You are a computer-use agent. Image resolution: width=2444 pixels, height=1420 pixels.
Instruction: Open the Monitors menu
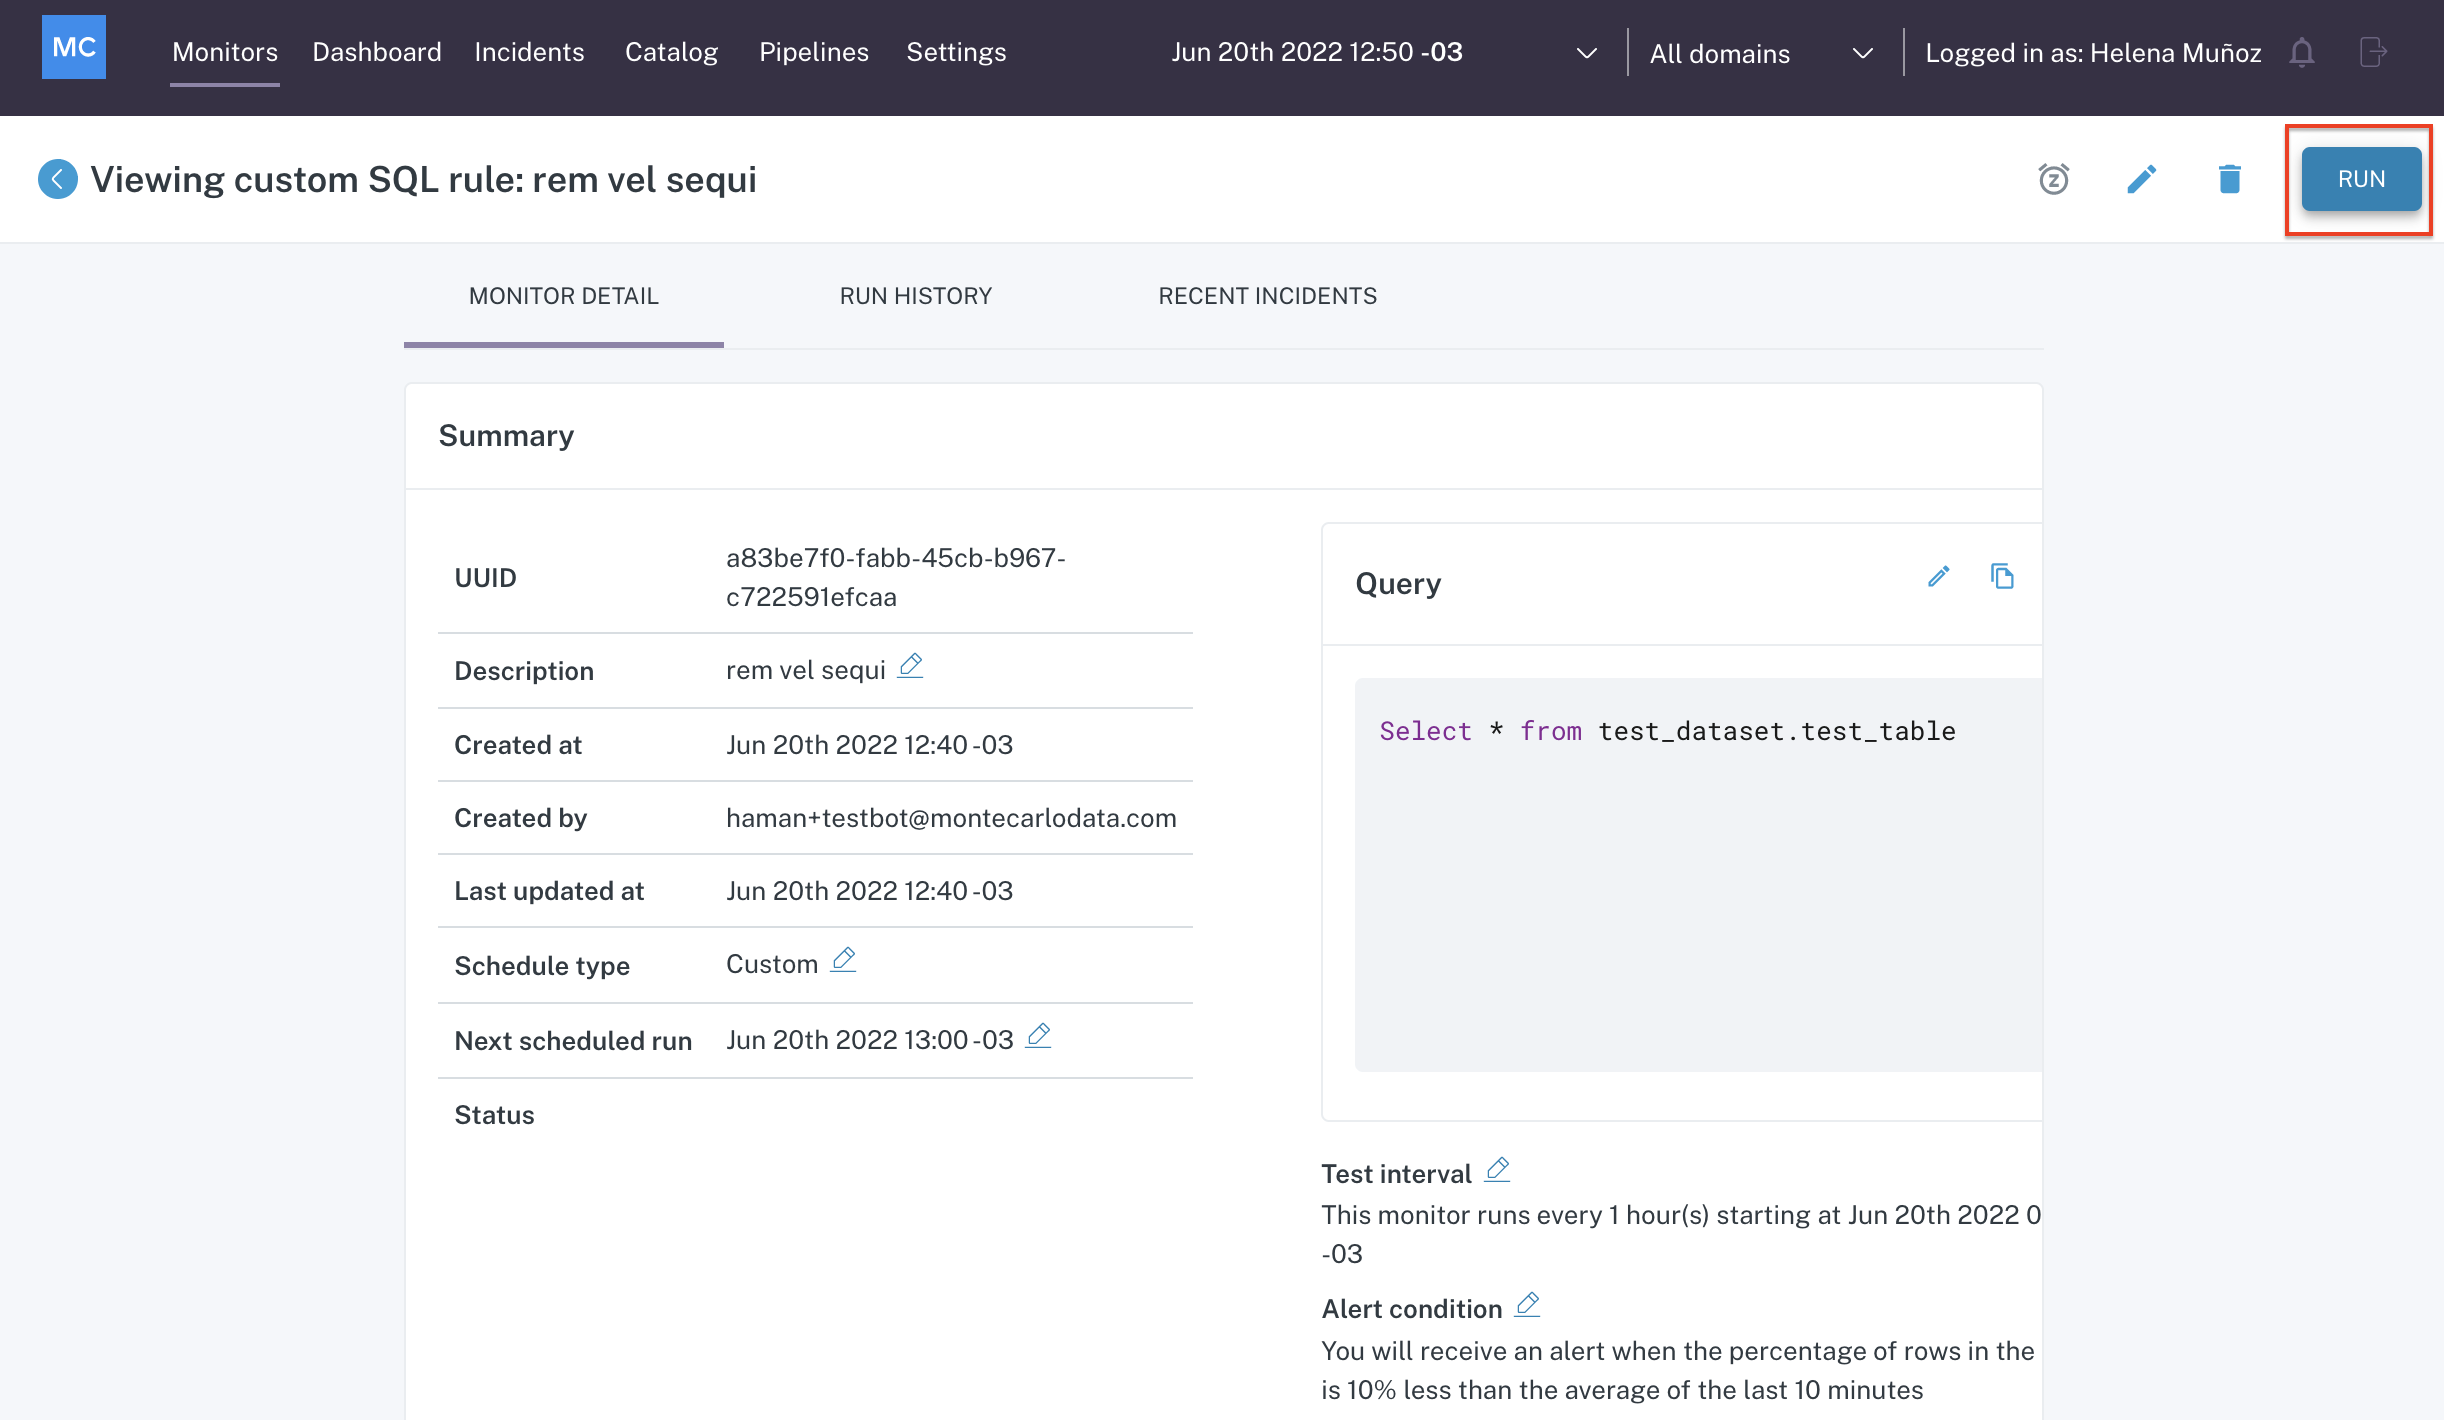tap(225, 52)
